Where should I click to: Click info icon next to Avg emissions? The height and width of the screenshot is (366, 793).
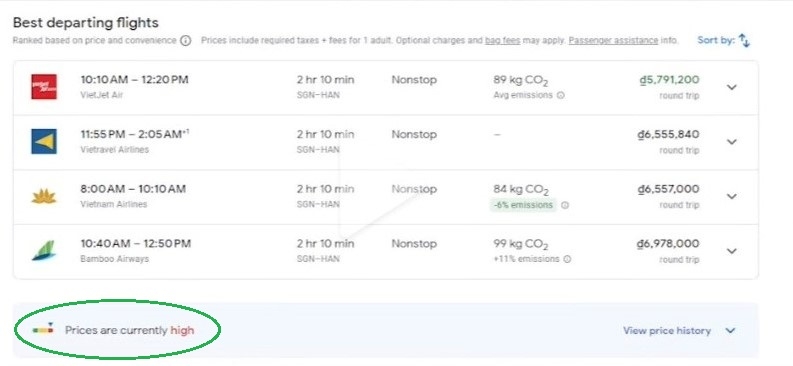click(x=560, y=95)
